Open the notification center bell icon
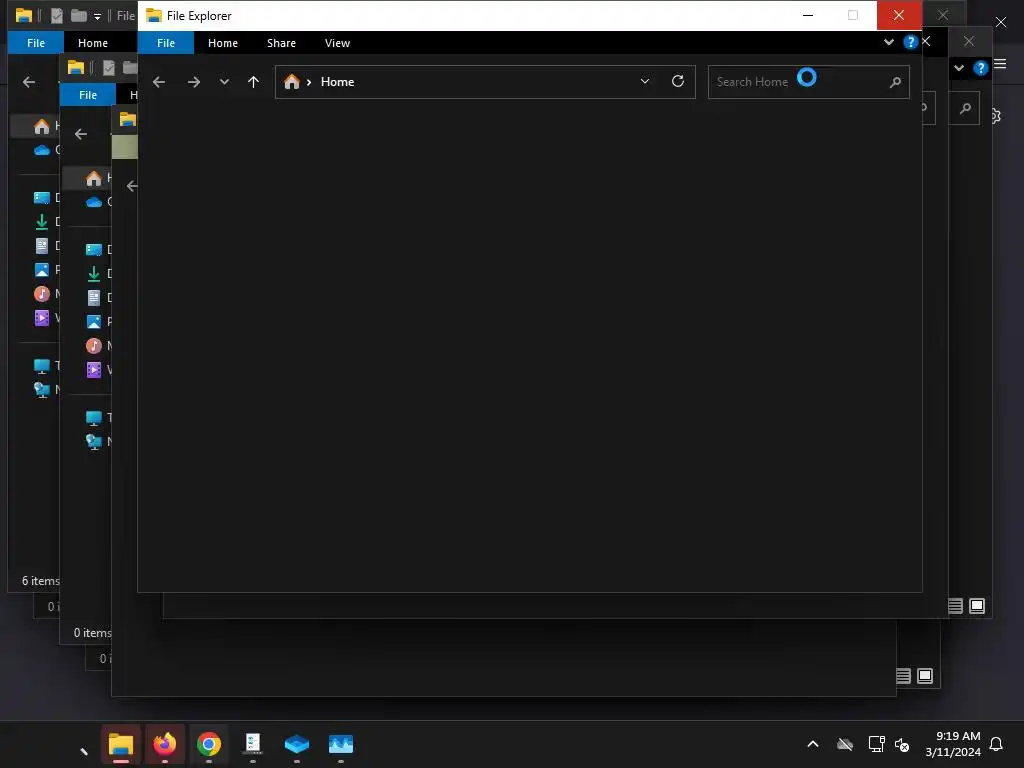This screenshot has width=1024, height=768. tap(997, 744)
